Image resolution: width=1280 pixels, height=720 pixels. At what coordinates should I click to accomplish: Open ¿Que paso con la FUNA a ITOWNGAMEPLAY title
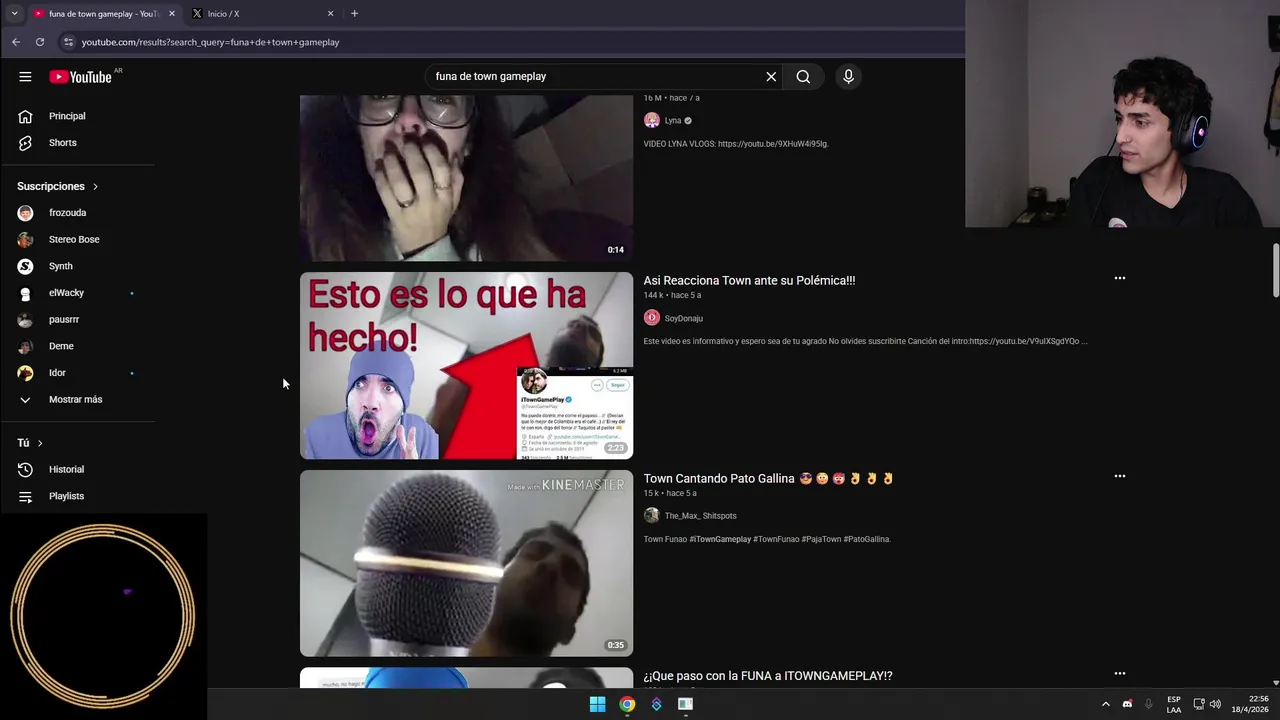pyautogui.click(x=768, y=676)
